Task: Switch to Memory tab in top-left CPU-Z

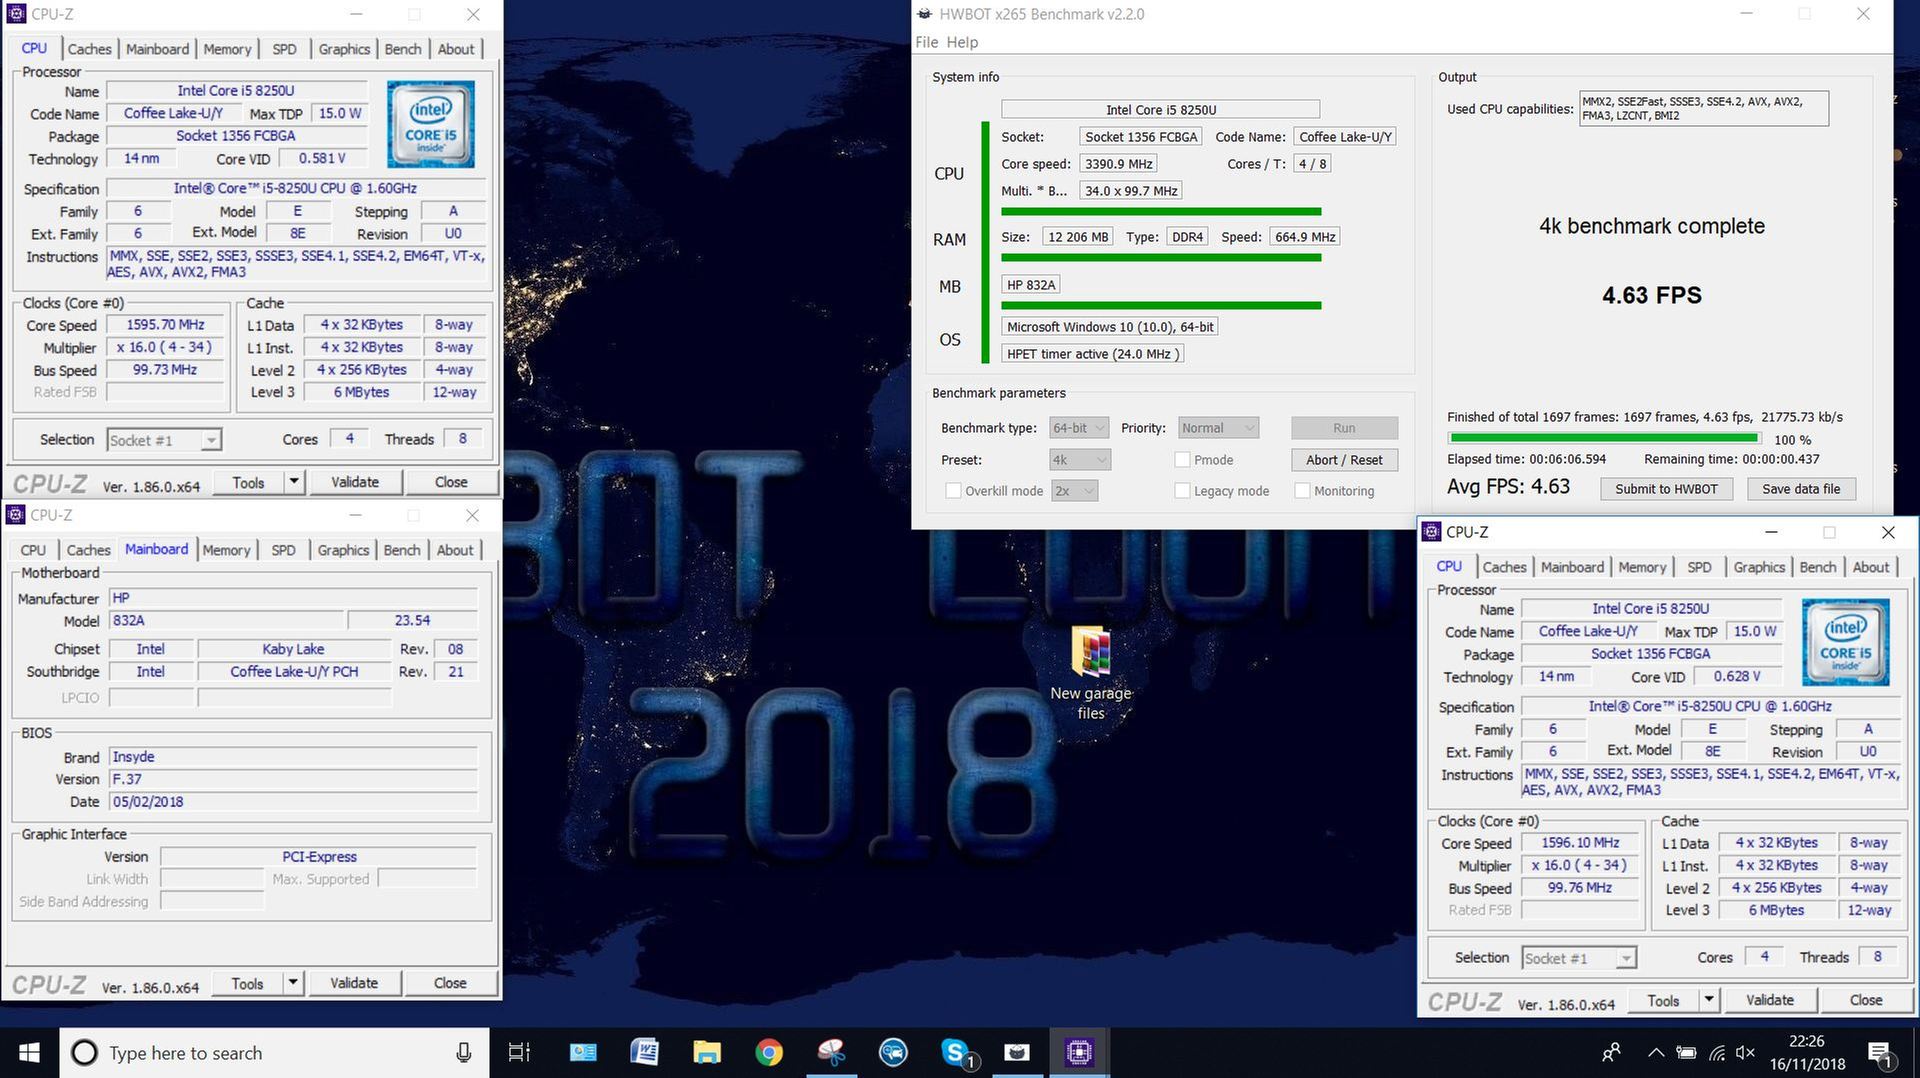Action: [227, 49]
